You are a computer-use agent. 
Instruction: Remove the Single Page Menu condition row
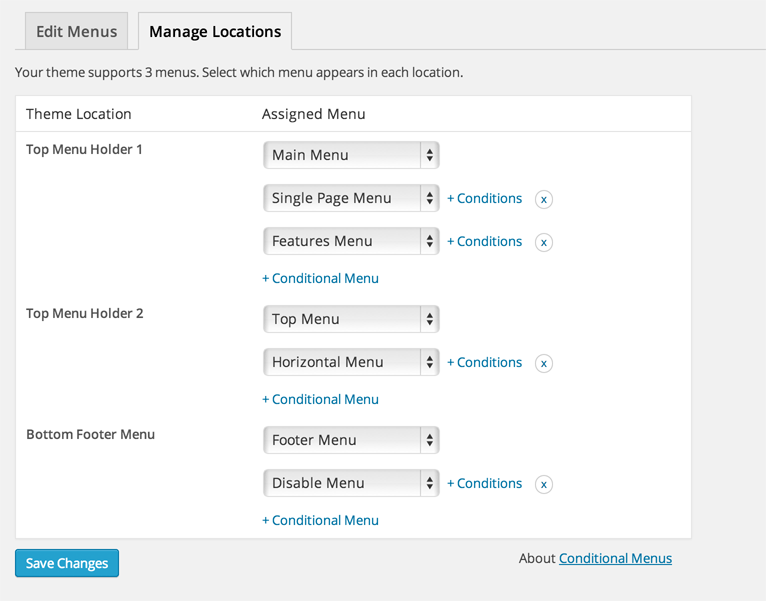(544, 199)
